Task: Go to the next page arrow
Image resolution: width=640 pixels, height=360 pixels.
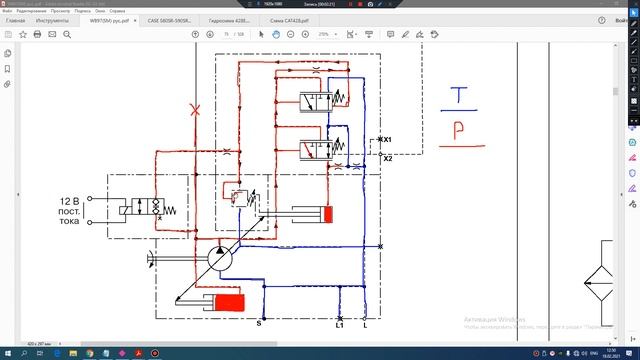Action: click(x=210, y=34)
